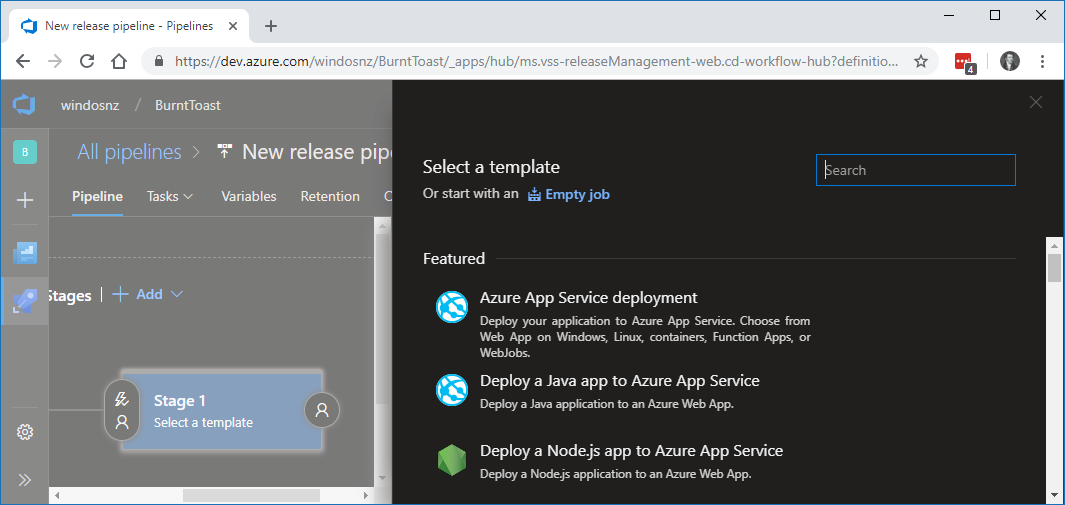
Task: Go to All pipelines breadcrumb link
Action: [129, 151]
